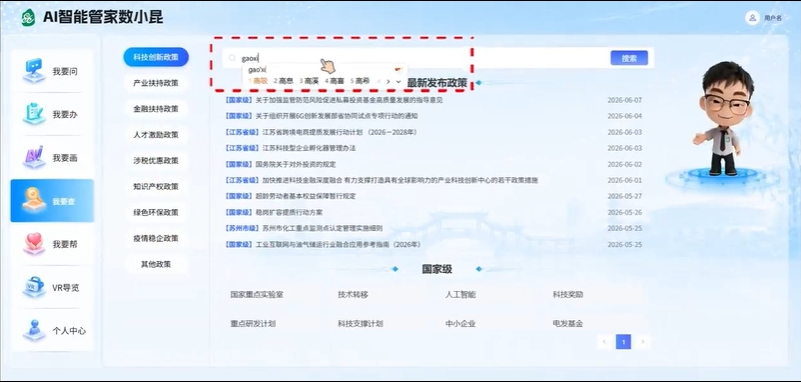Click the 用户名 label
This screenshot has height=382, width=801.
coord(773,18)
